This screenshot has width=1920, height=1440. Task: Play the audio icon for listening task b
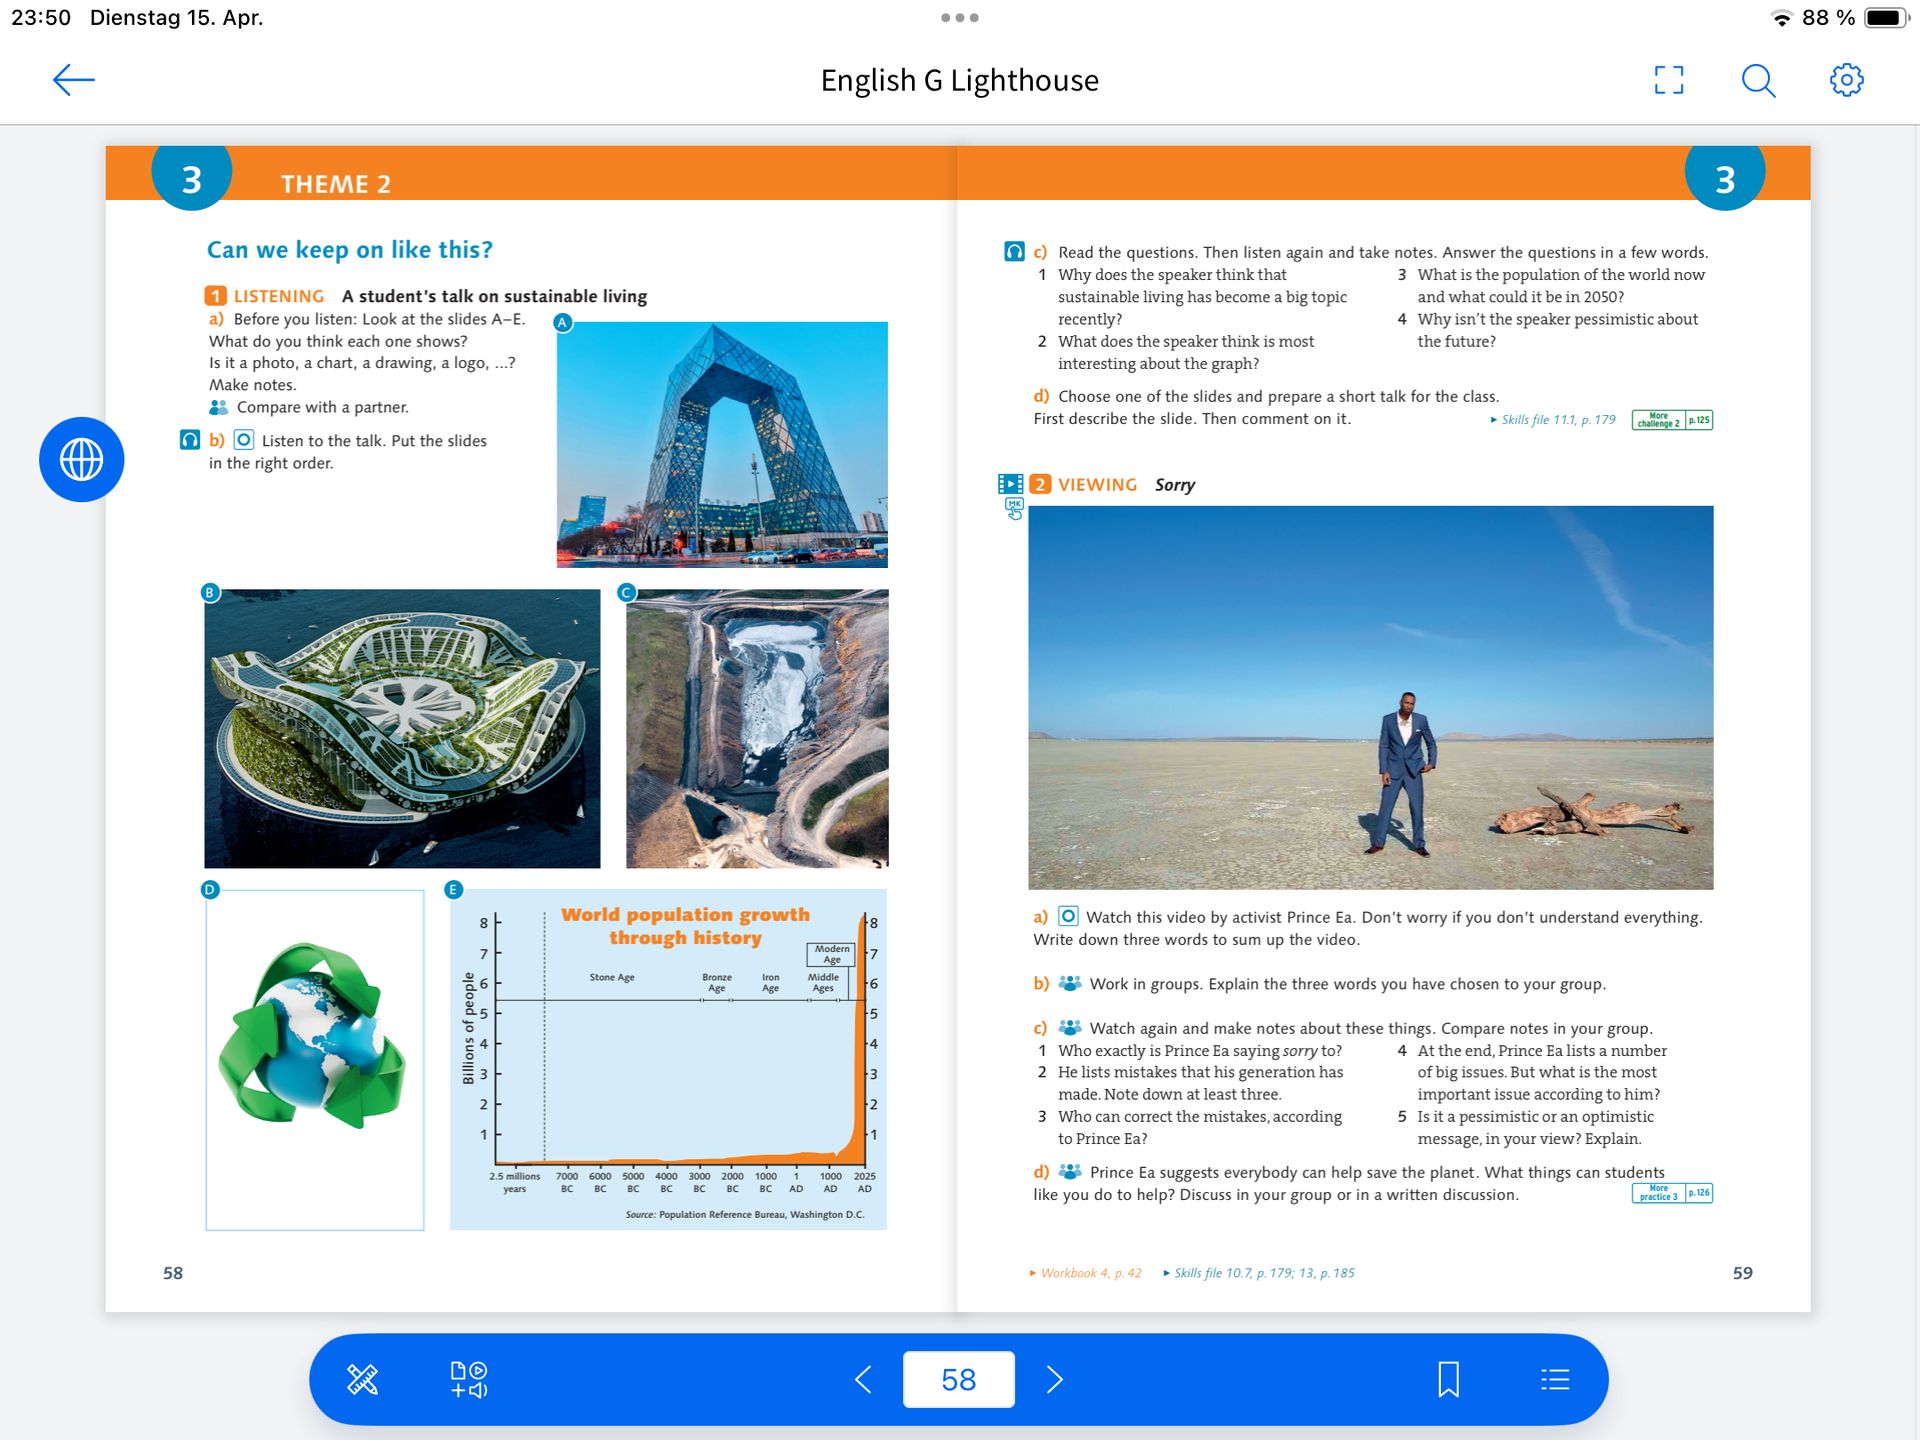point(190,440)
